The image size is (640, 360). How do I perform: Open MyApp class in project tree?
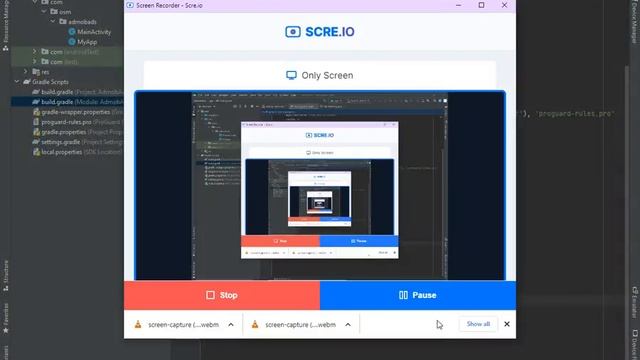[87, 42]
